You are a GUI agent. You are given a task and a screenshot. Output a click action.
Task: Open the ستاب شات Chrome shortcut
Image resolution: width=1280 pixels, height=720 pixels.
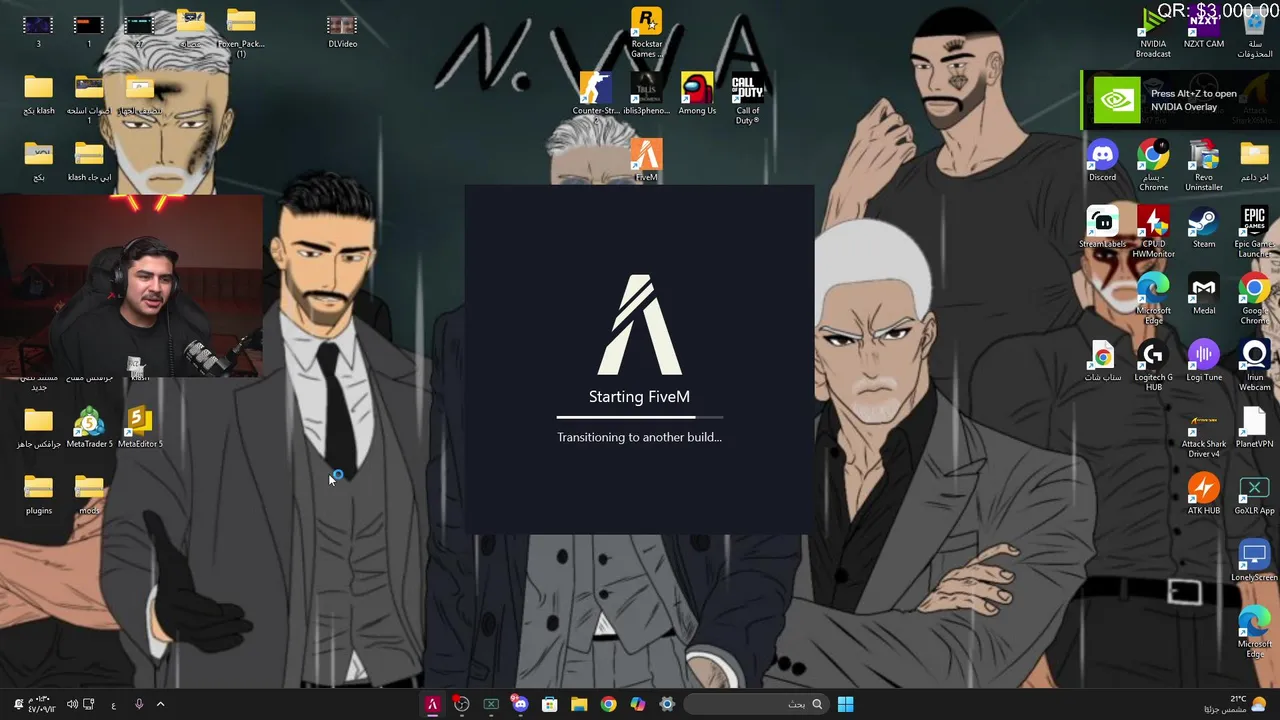(x=1102, y=360)
